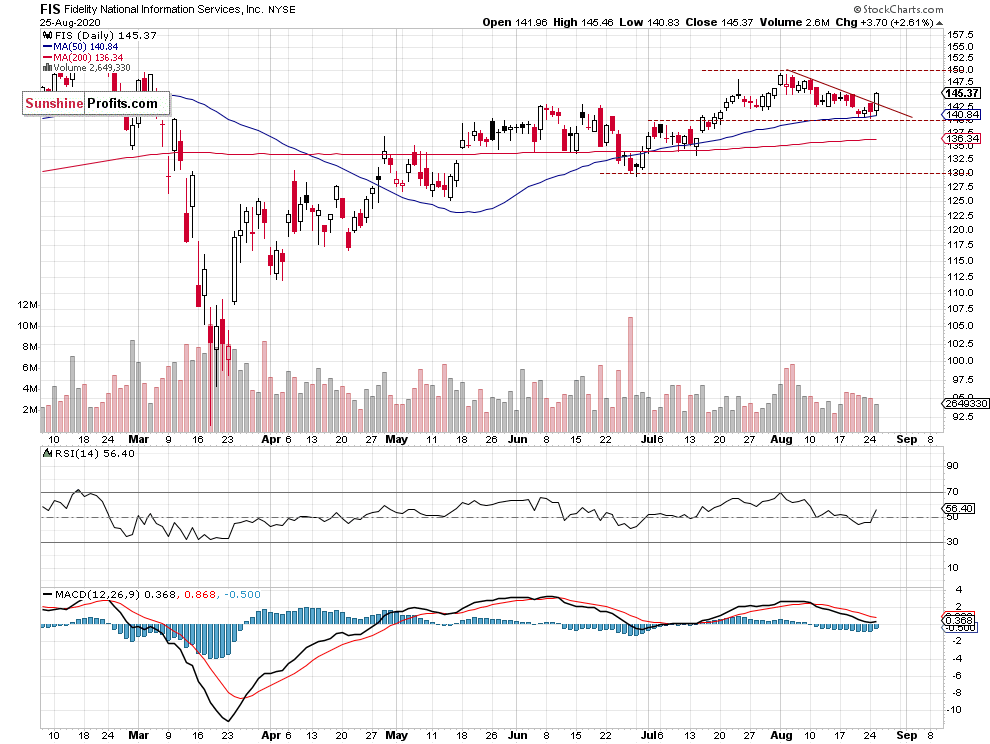Click the SunshineProfits.com logo

(x=95, y=103)
